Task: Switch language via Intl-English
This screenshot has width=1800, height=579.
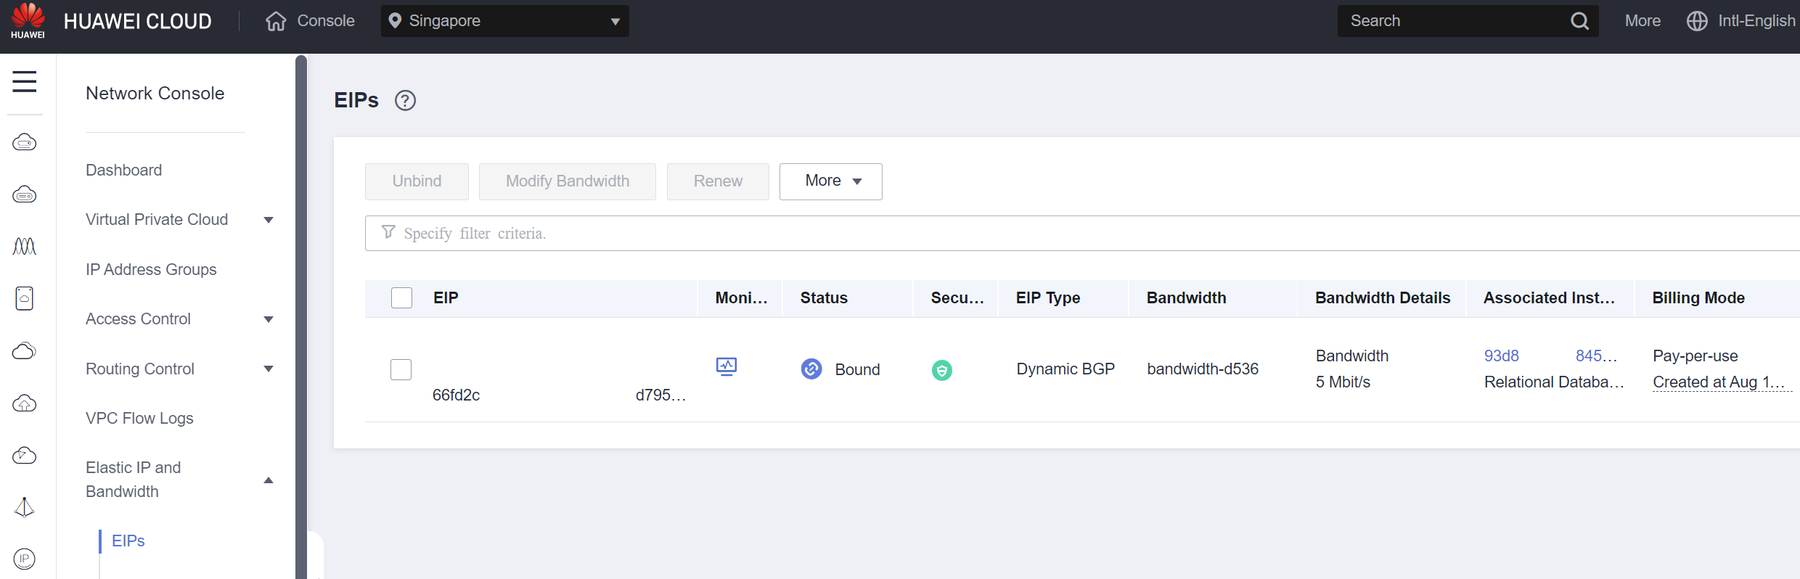Action: point(1757,21)
